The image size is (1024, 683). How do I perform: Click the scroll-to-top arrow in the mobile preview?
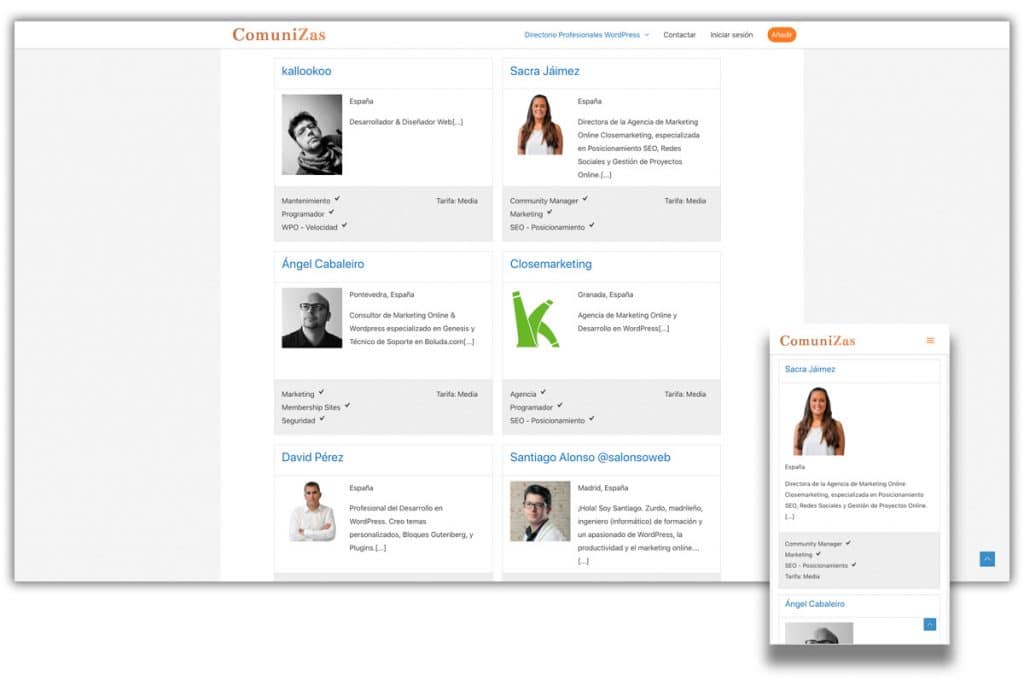point(930,624)
